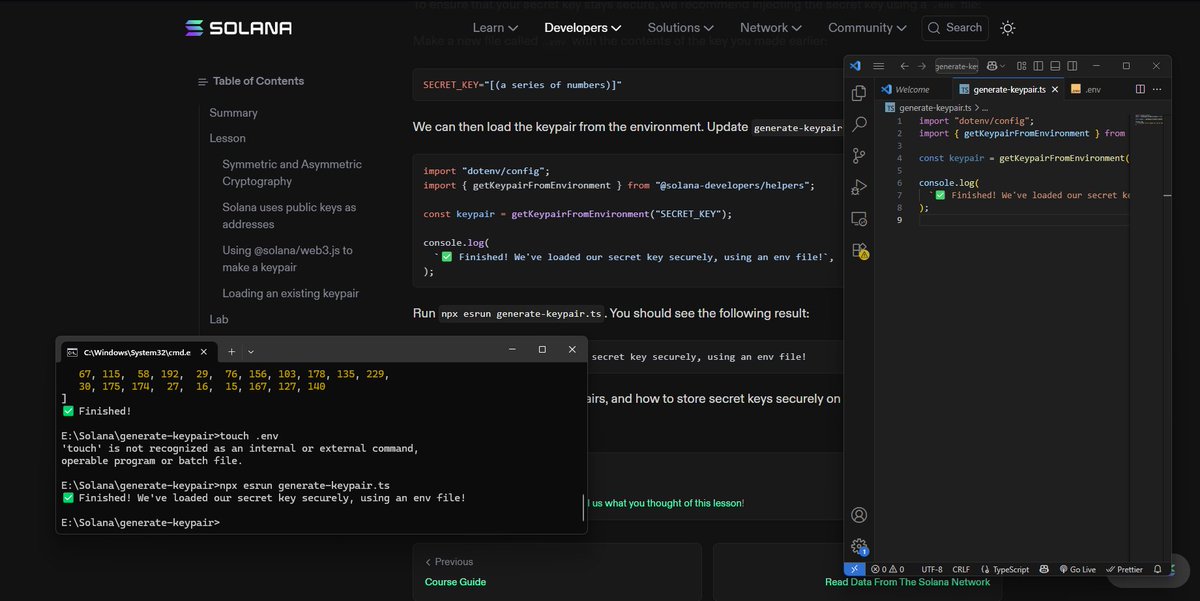Click remote window indicator in VS Code status bar
The image size is (1200, 601).
coord(854,569)
